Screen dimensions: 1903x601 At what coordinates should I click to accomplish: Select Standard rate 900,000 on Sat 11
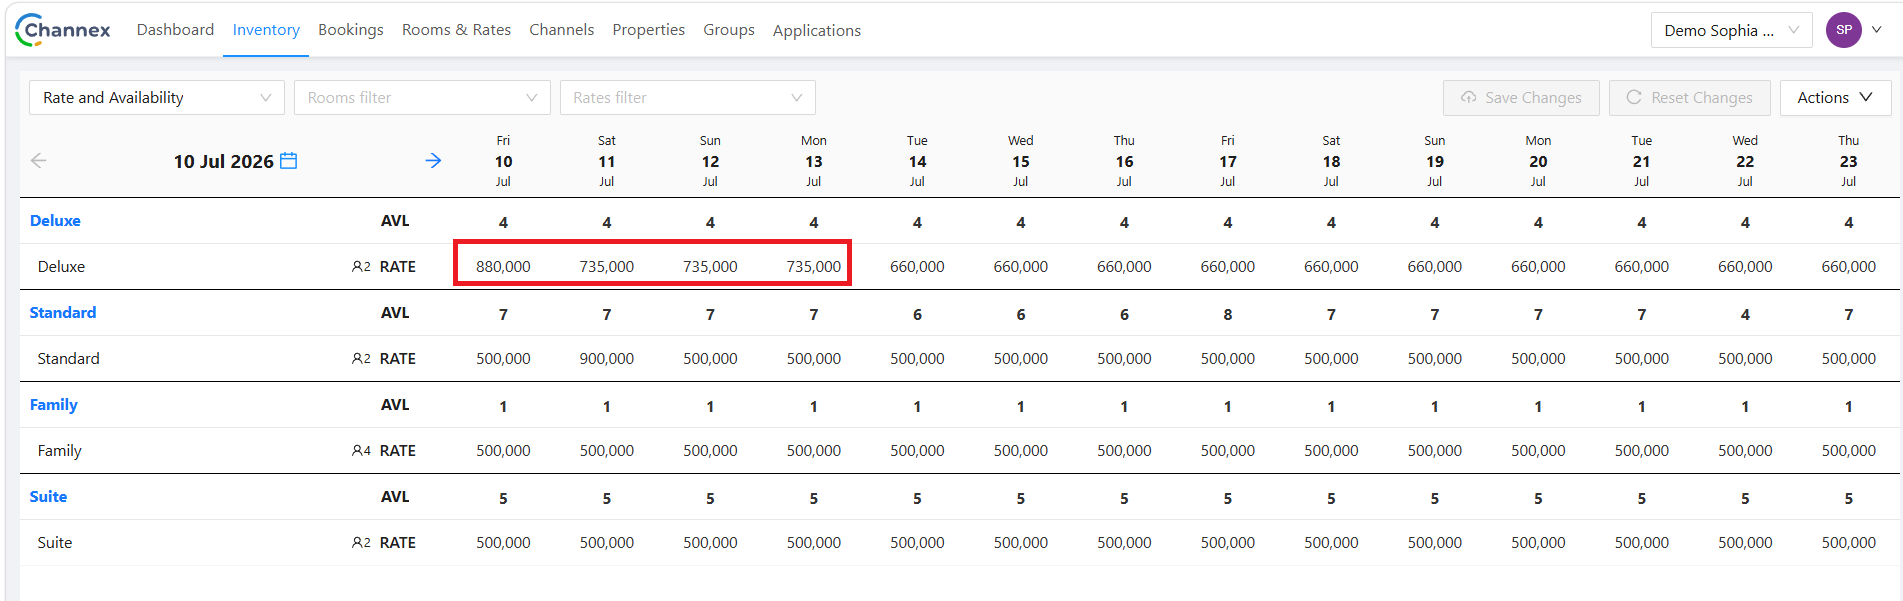click(x=607, y=359)
